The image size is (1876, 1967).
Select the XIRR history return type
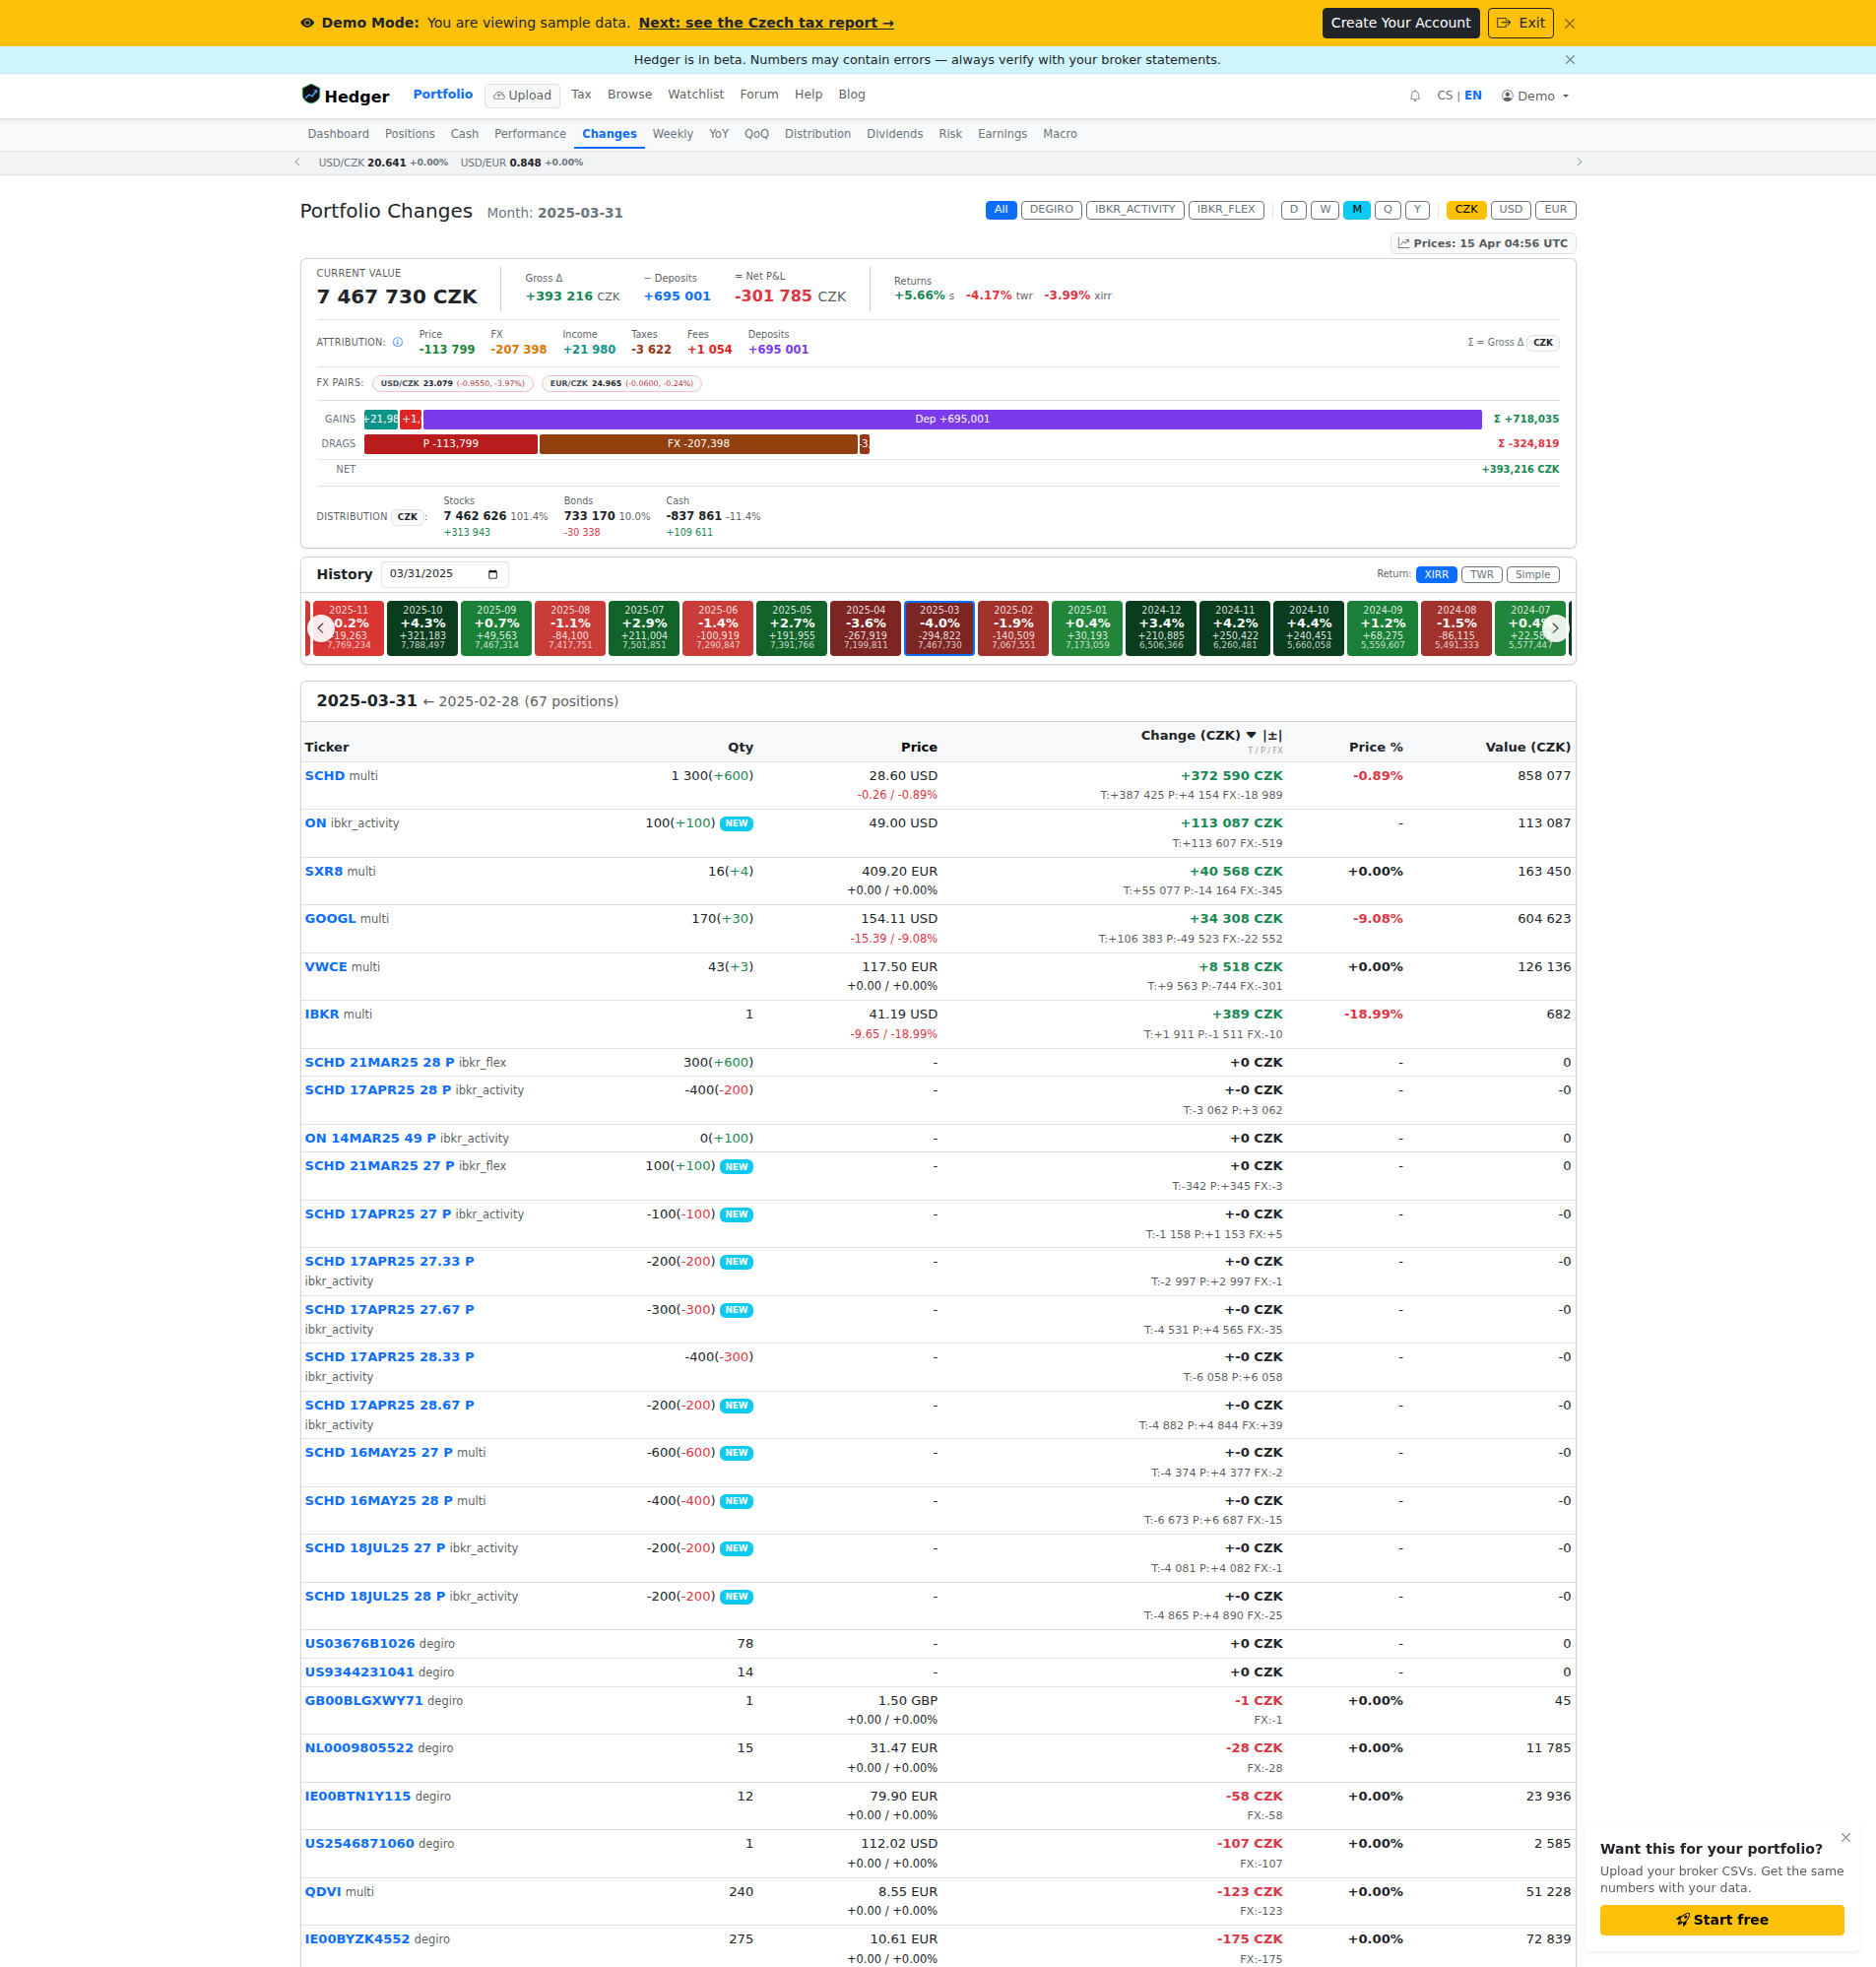click(x=1436, y=575)
